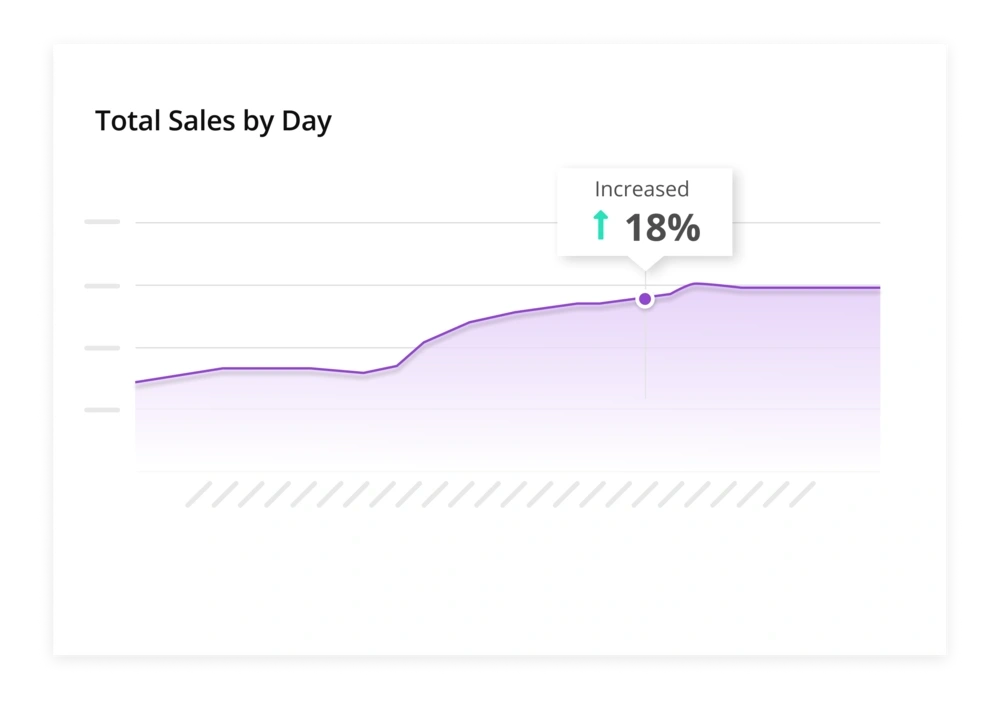Click the tooltip's downward pointer caret
This screenshot has height=726, width=1000.
point(645,264)
